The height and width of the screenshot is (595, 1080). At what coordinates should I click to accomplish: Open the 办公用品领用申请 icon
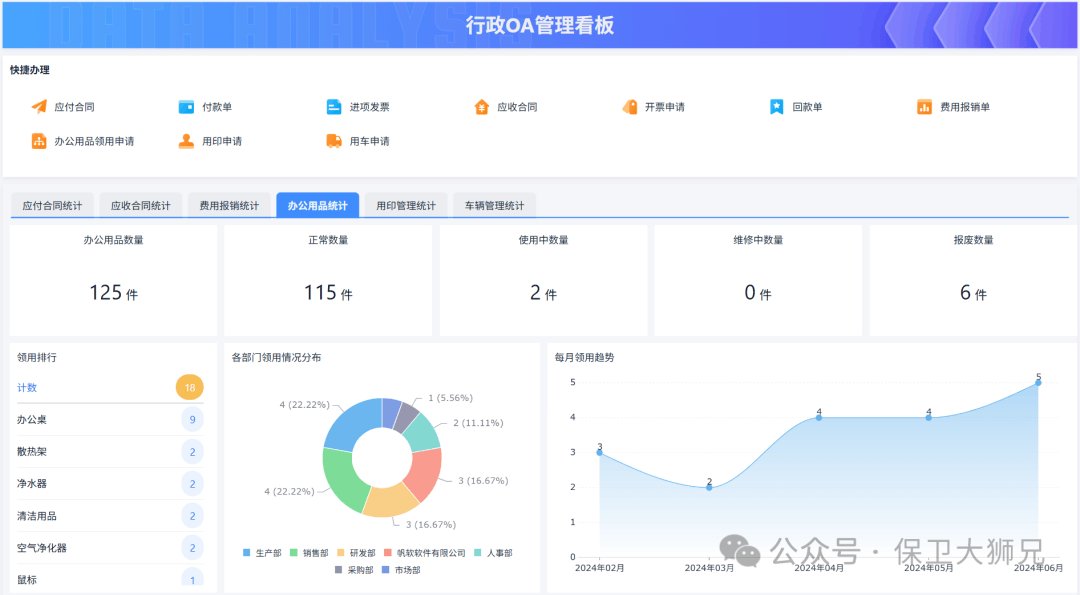pyautogui.click(x=39, y=141)
